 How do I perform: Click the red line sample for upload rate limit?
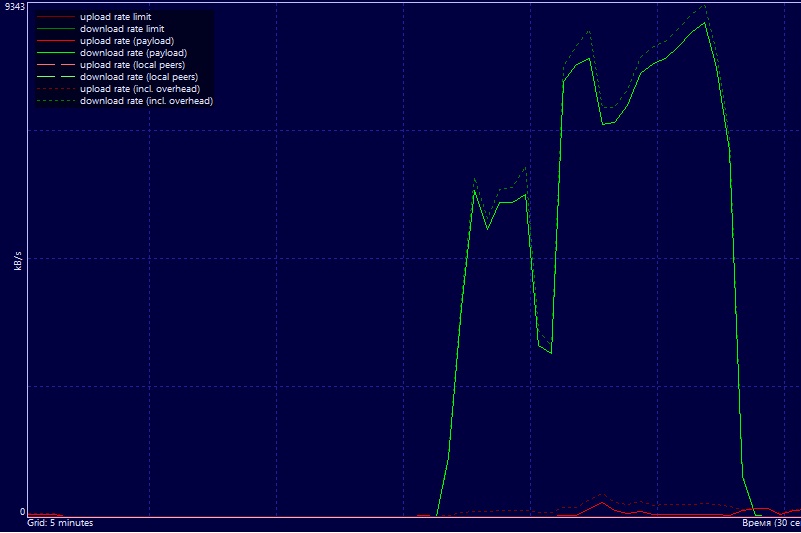[x=54, y=18]
